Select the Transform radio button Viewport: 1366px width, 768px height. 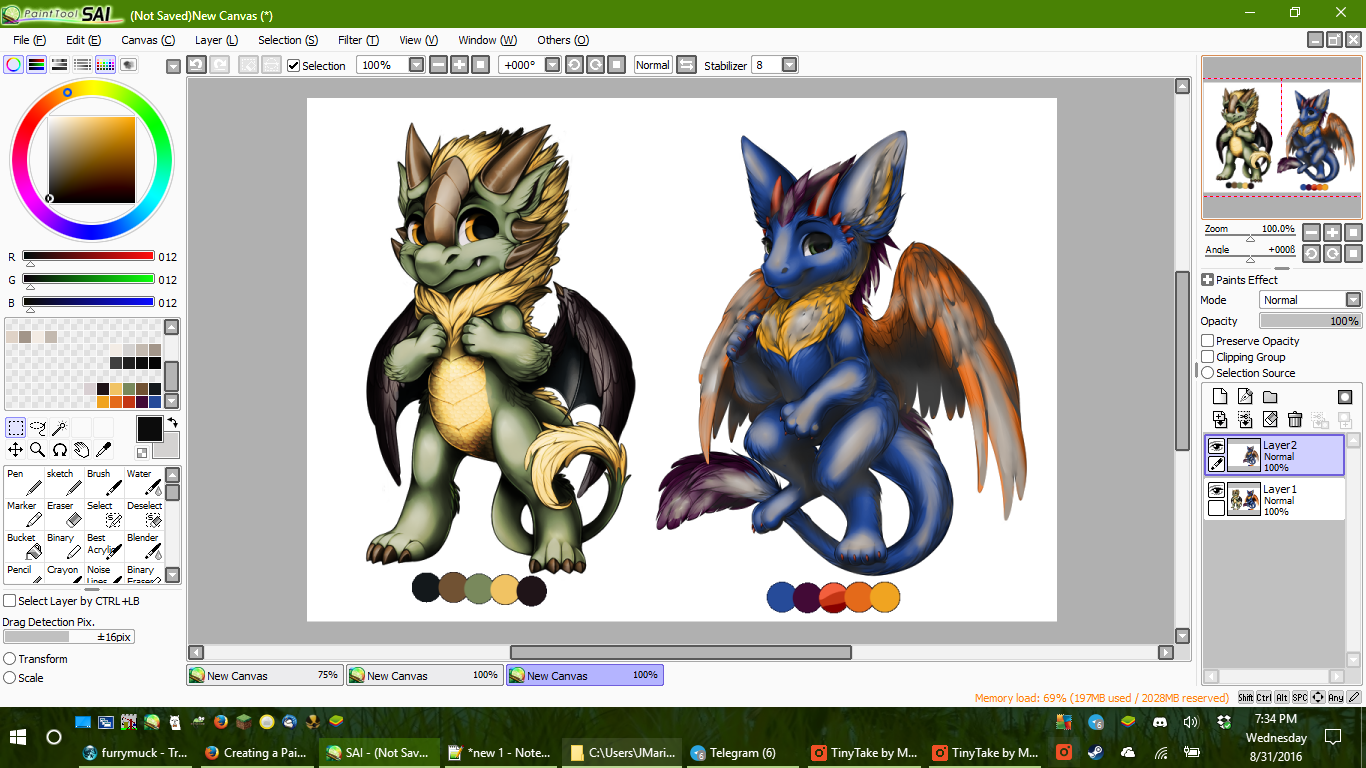coord(10,659)
